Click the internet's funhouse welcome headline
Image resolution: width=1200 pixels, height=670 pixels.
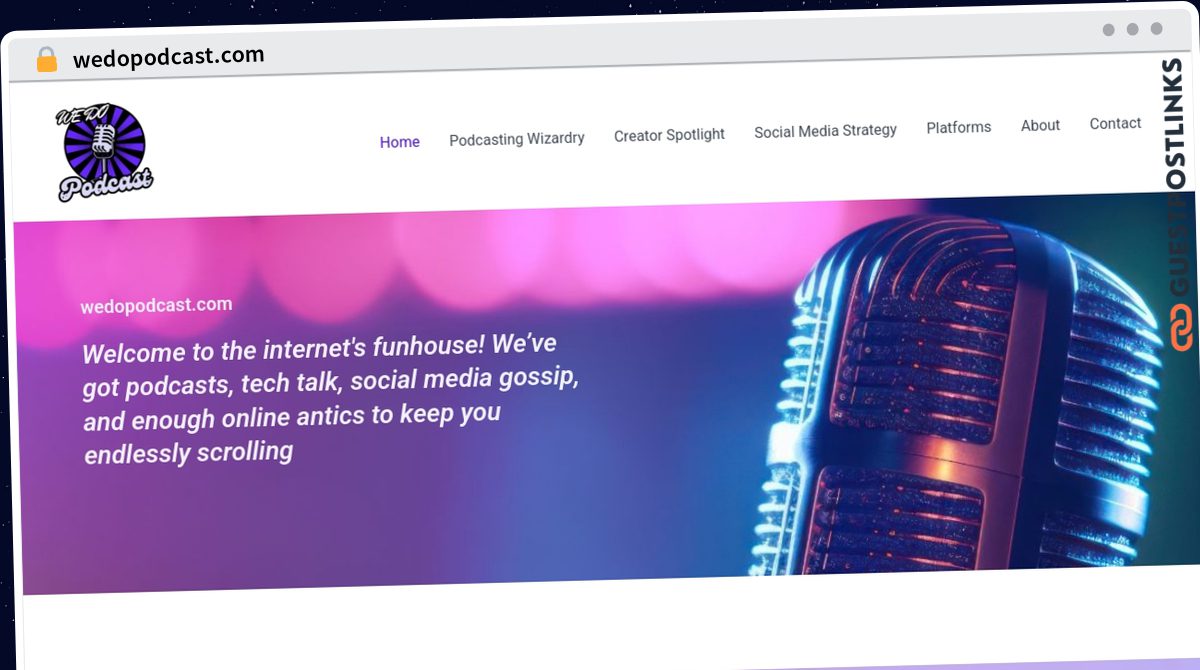point(331,399)
